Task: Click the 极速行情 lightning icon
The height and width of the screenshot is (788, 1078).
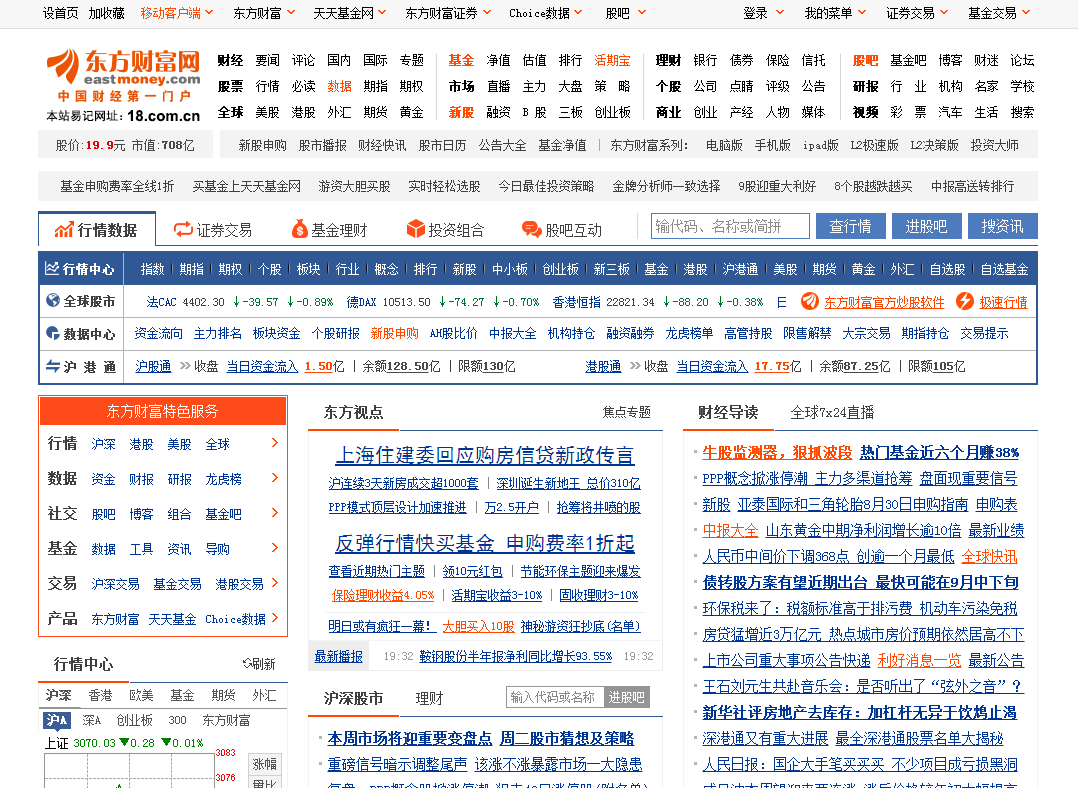Action: coord(965,301)
